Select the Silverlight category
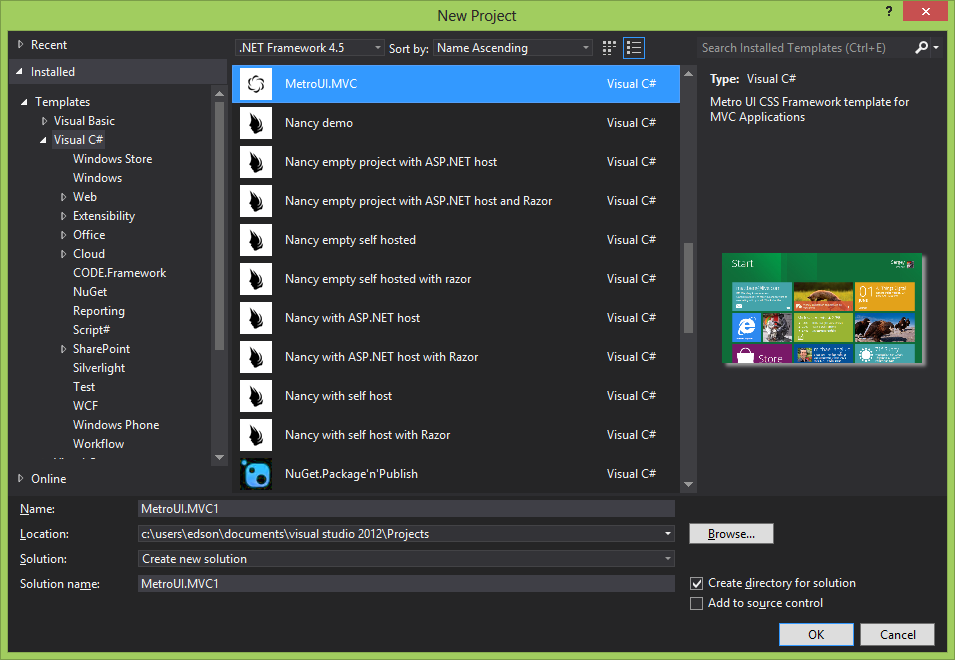The image size is (955, 660). [x=99, y=368]
